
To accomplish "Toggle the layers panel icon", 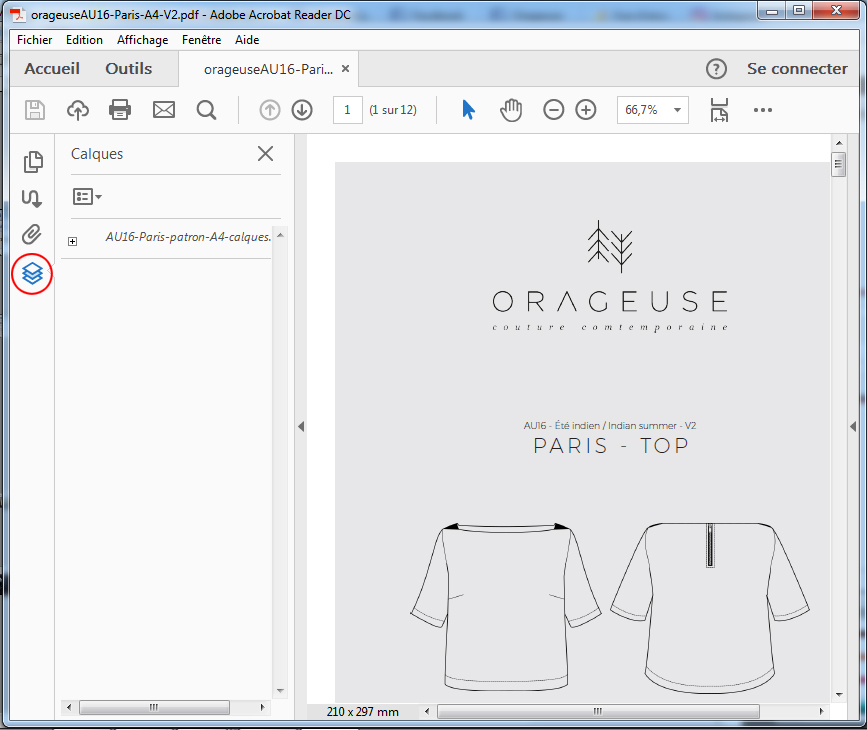I will click(x=32, y=273).
